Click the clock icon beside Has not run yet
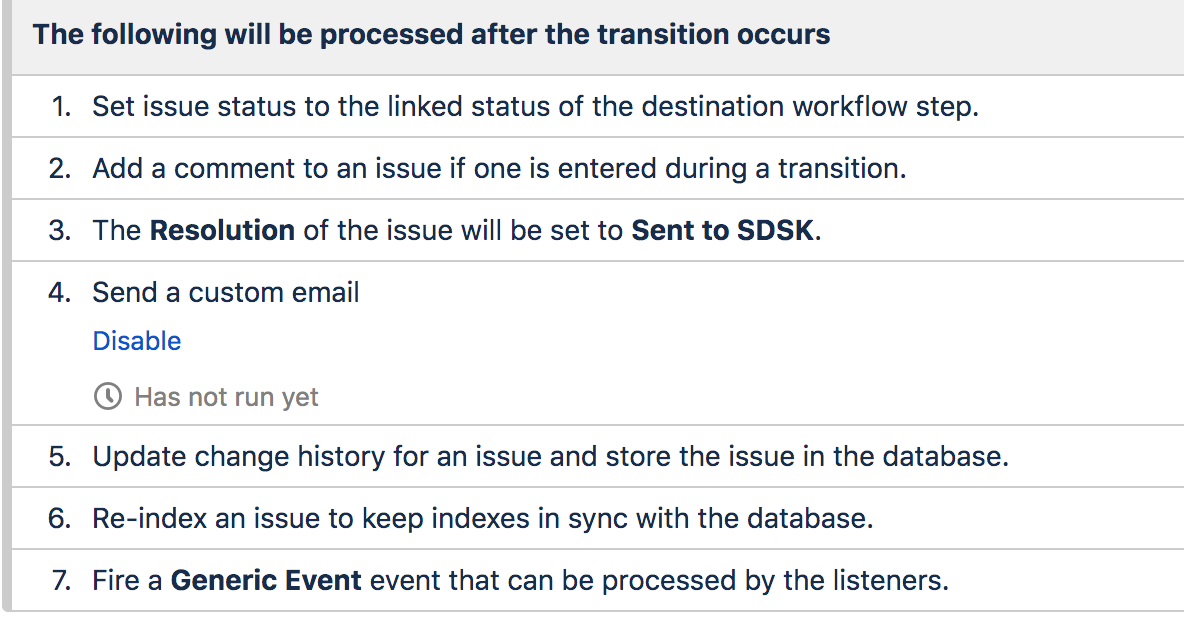This screenshot has width=1184, height=626. [107, 396]
